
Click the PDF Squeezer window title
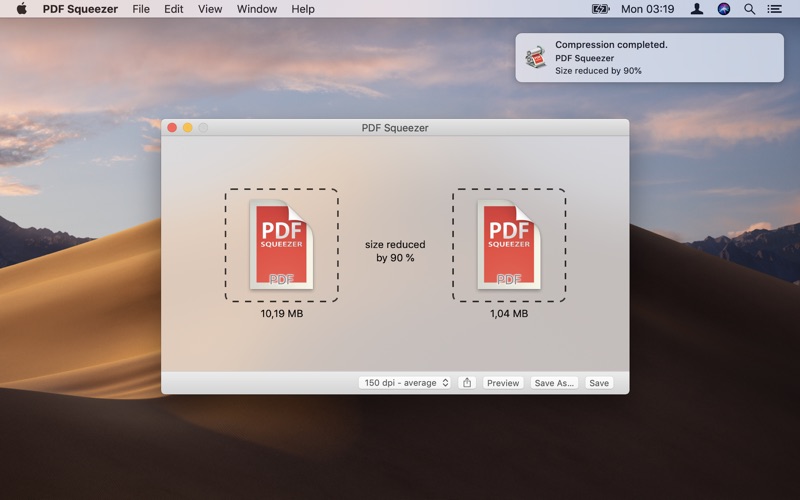(x=395, y=128)
